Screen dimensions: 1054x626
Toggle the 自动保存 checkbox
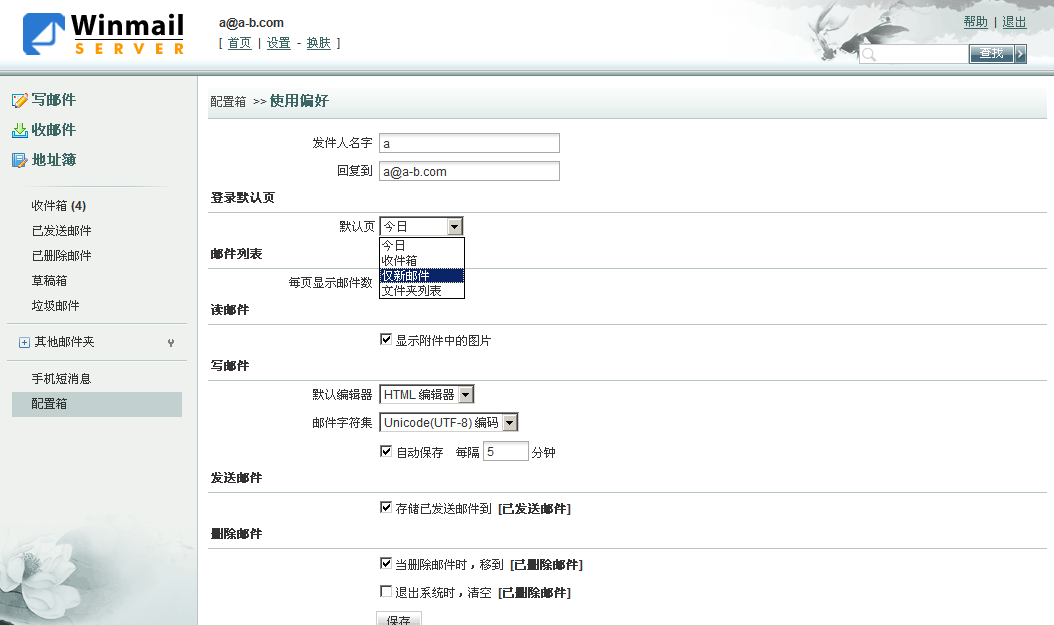click(386, 451)
